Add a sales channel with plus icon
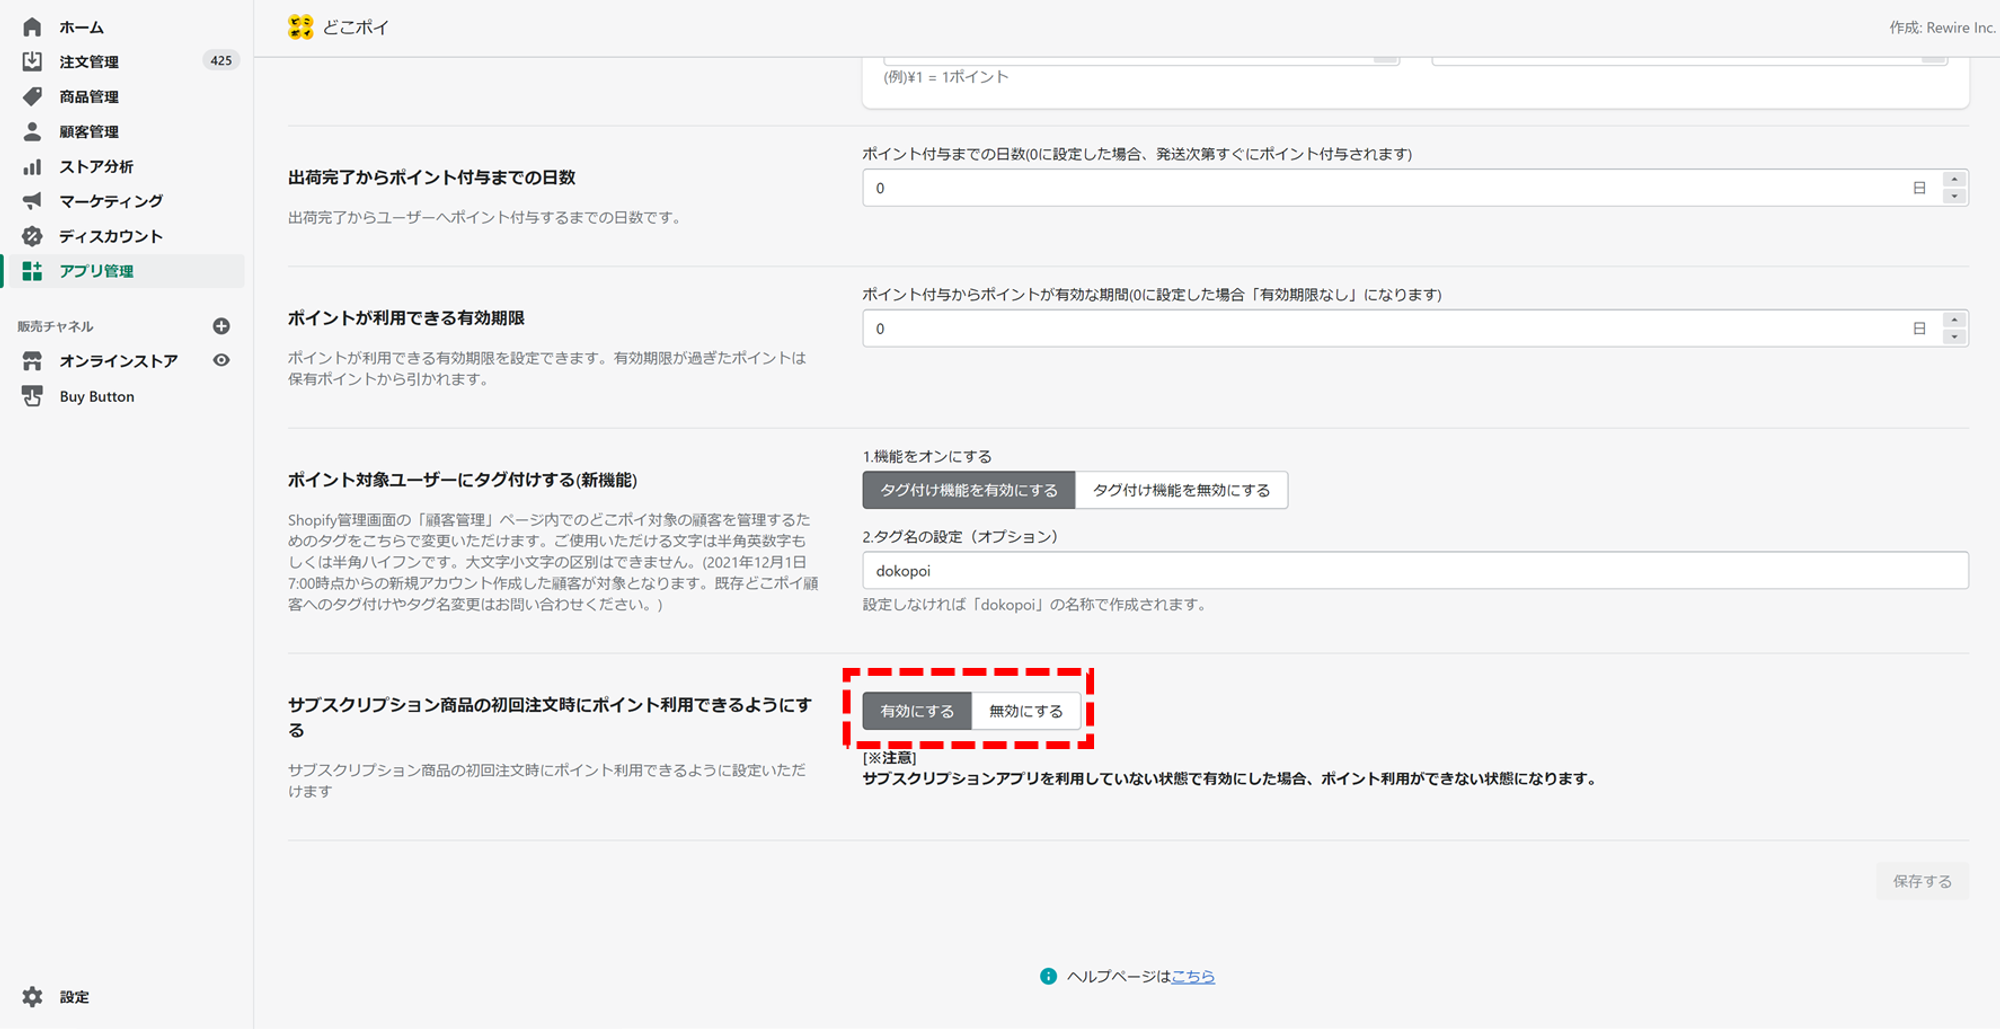 point(221,326)
